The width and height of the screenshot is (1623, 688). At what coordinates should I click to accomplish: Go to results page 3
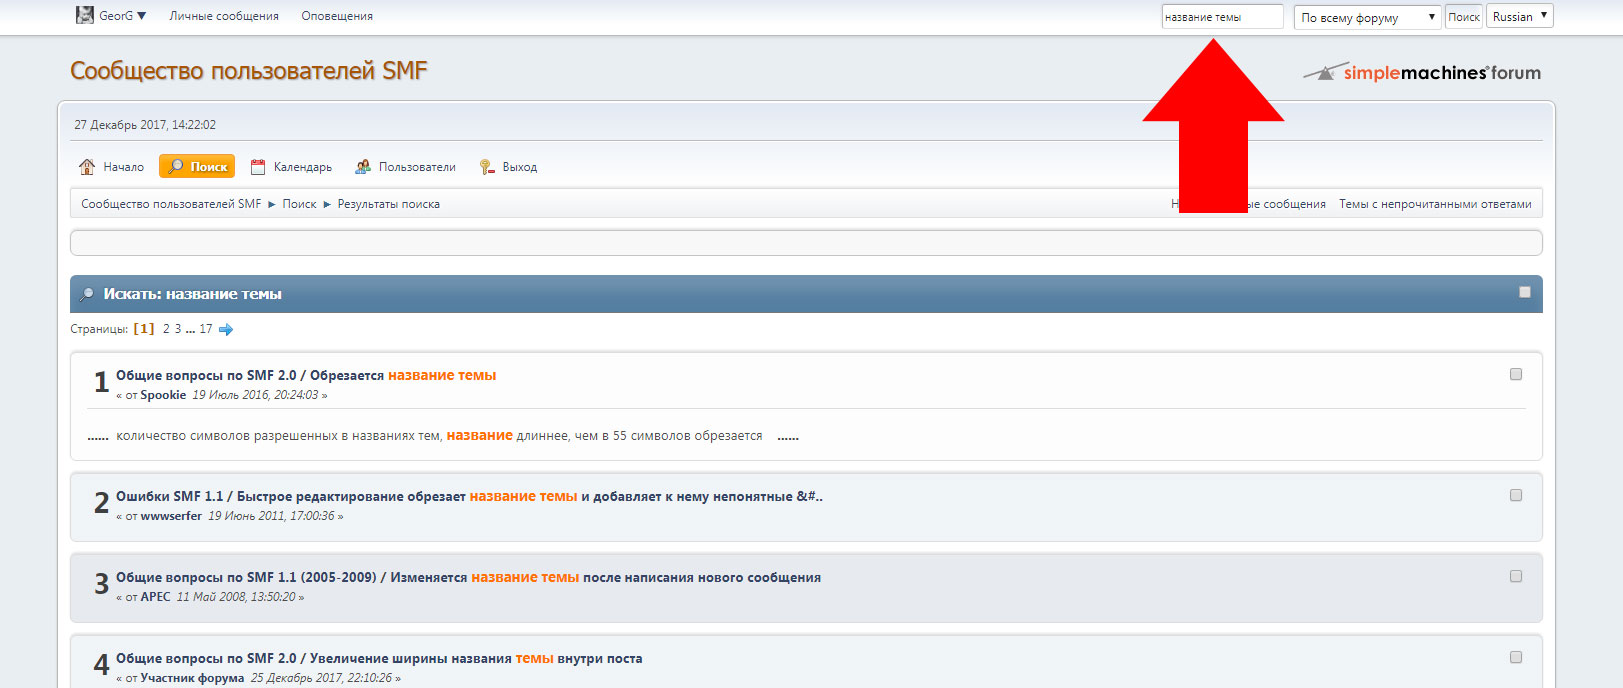click(x=178, y=329)
